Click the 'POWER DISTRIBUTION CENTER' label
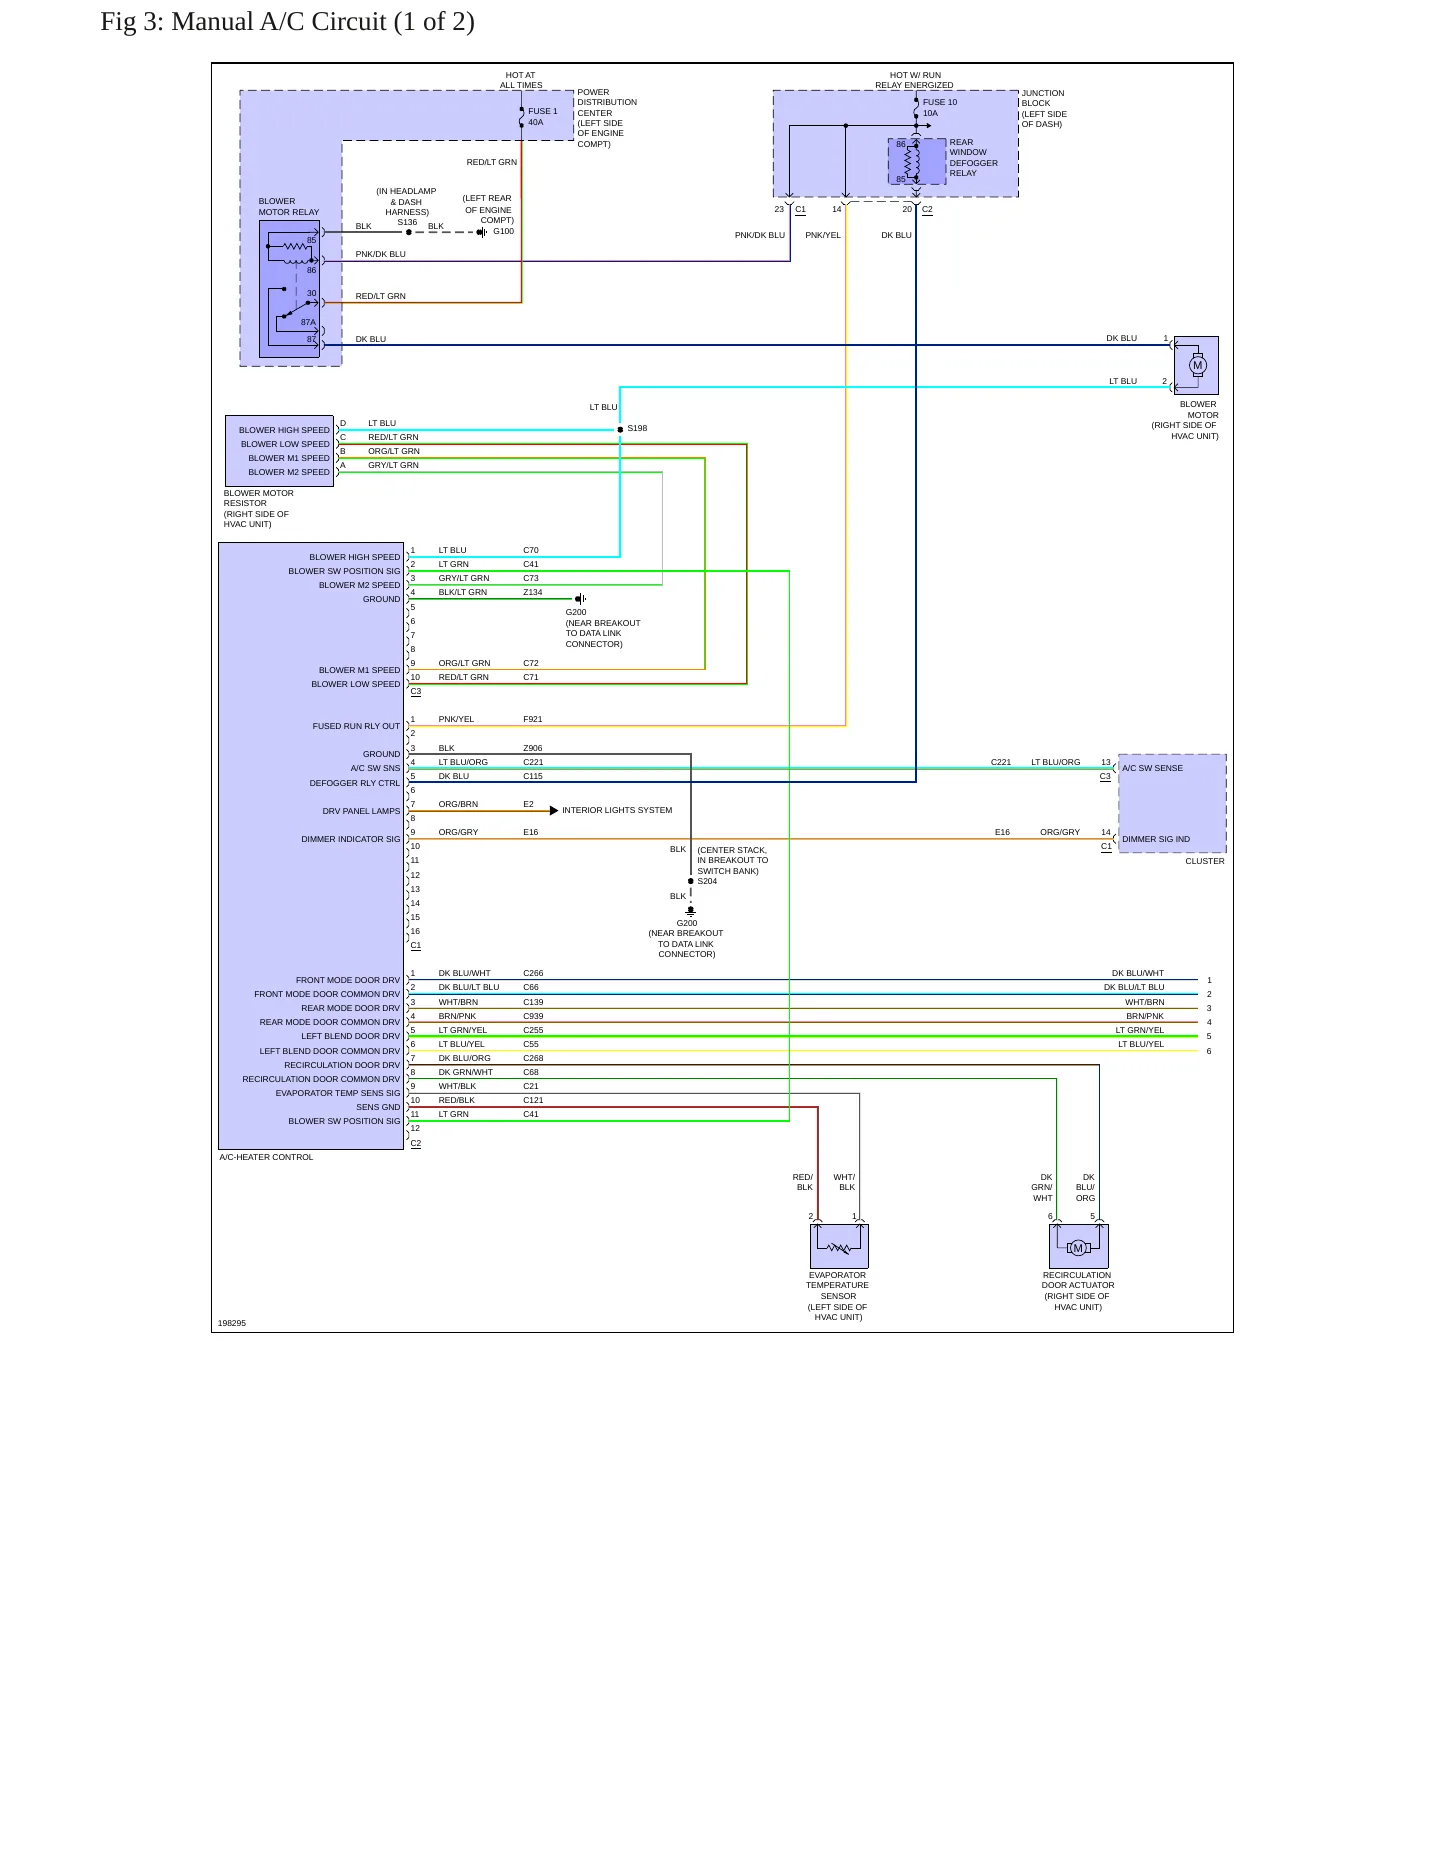Screen dimensions: 1445x1870 pos(606,102)
